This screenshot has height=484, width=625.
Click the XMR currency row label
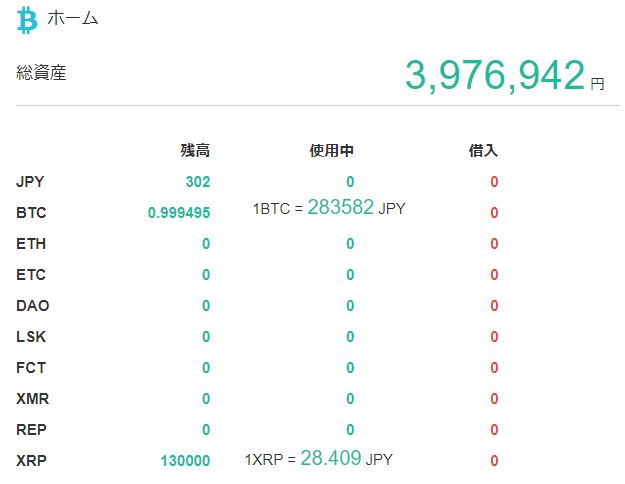[32, 399]
